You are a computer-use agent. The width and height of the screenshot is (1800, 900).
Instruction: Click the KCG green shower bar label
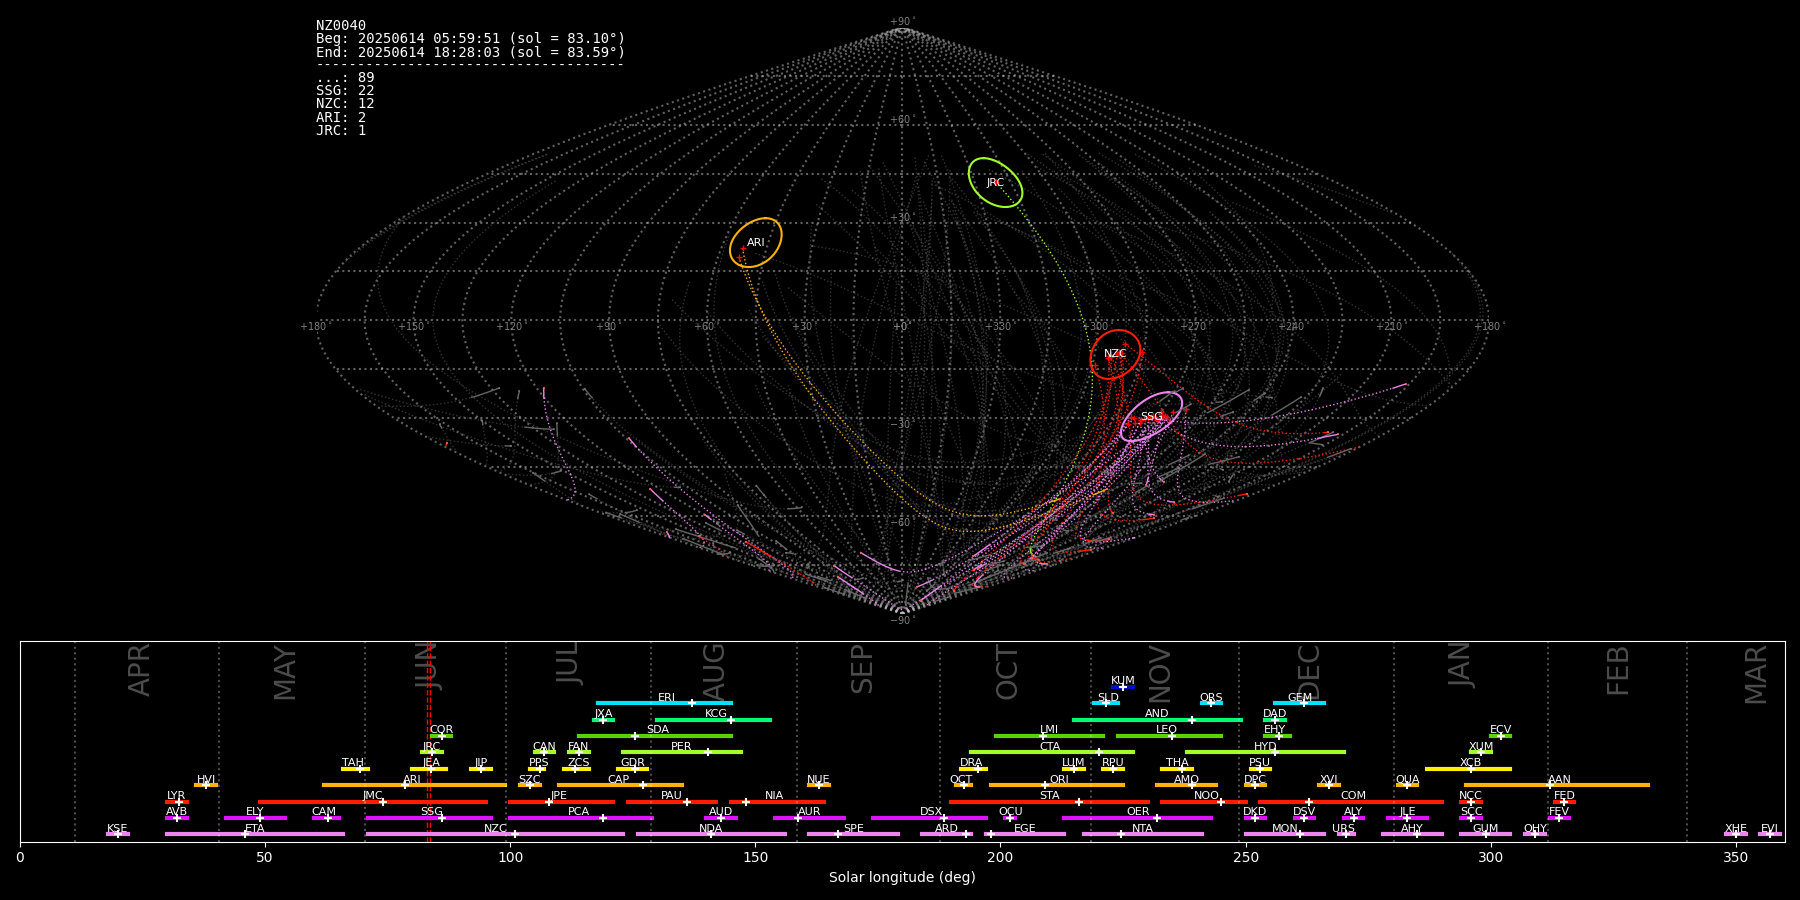tap(716, 714)
